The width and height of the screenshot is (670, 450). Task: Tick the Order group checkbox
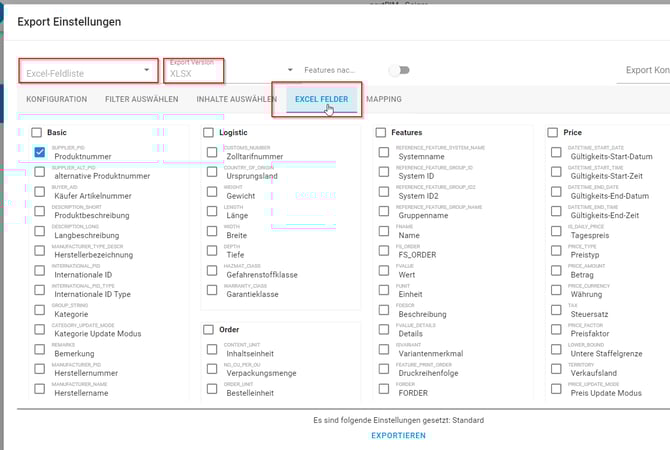click(x=209, y=329)
